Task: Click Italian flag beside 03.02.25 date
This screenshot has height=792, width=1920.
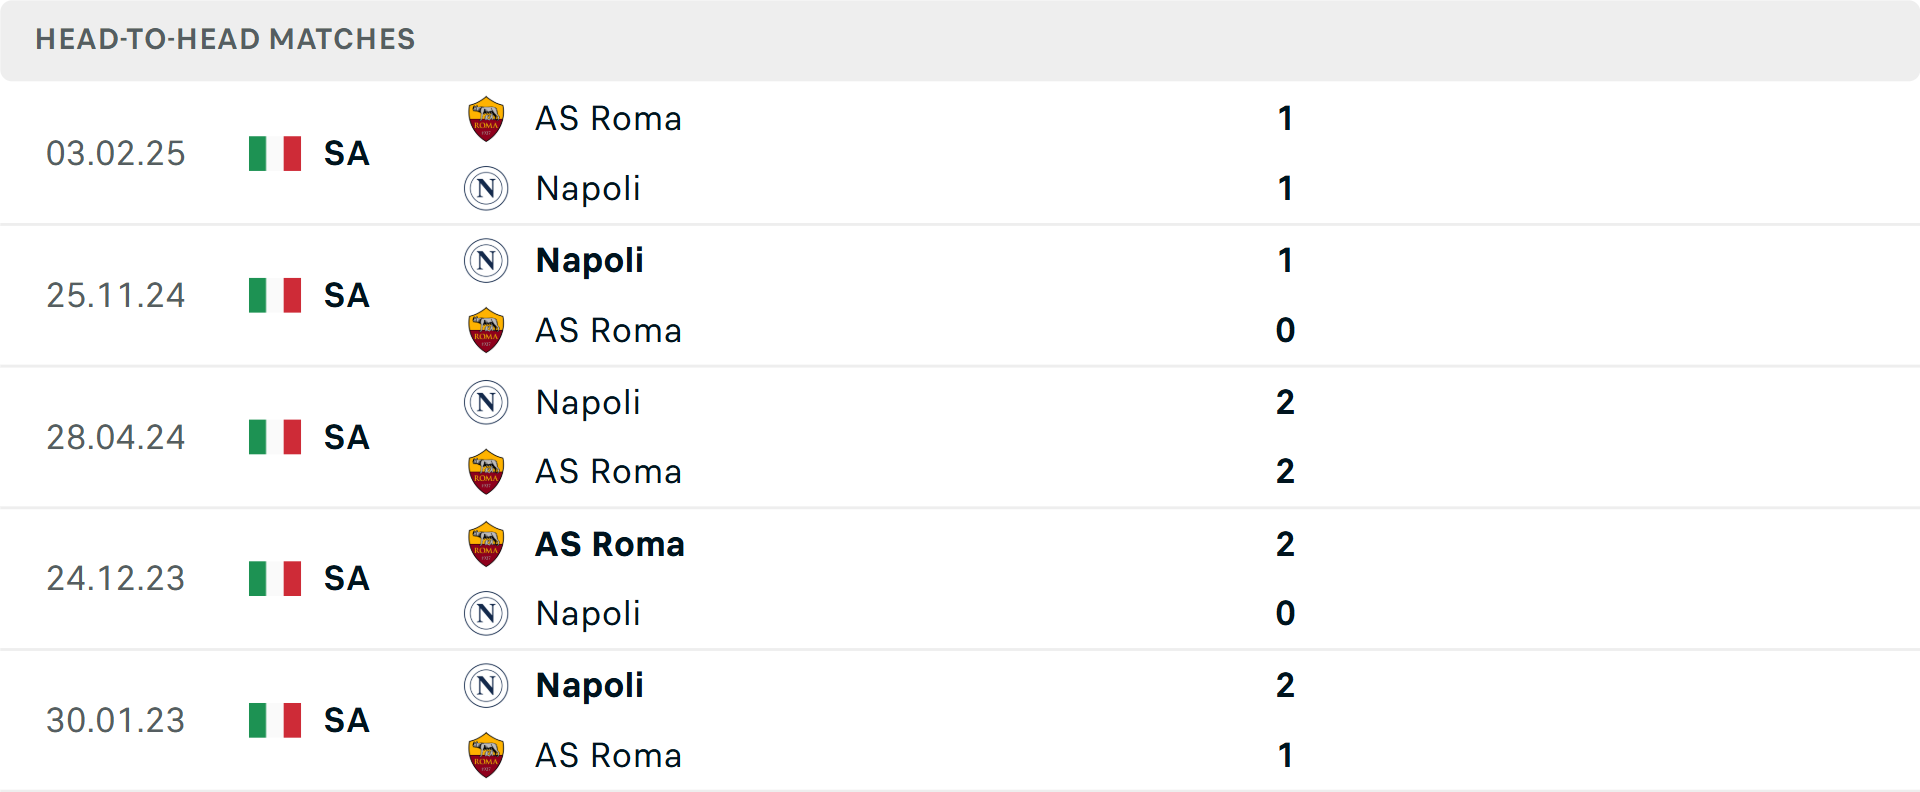Action: (x=275, y=154)
